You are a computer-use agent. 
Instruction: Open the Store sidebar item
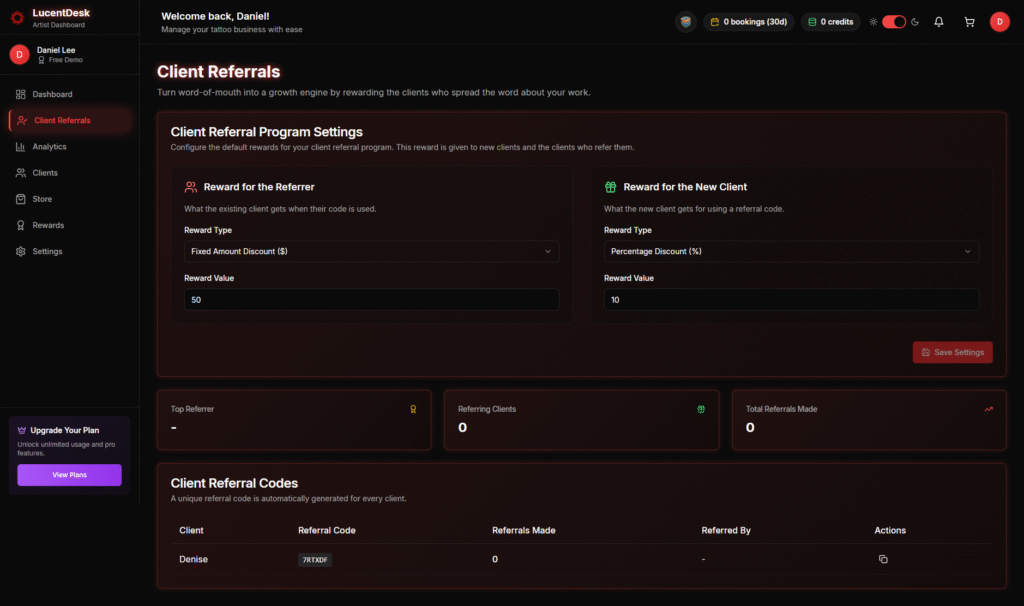tap(42, 199)
